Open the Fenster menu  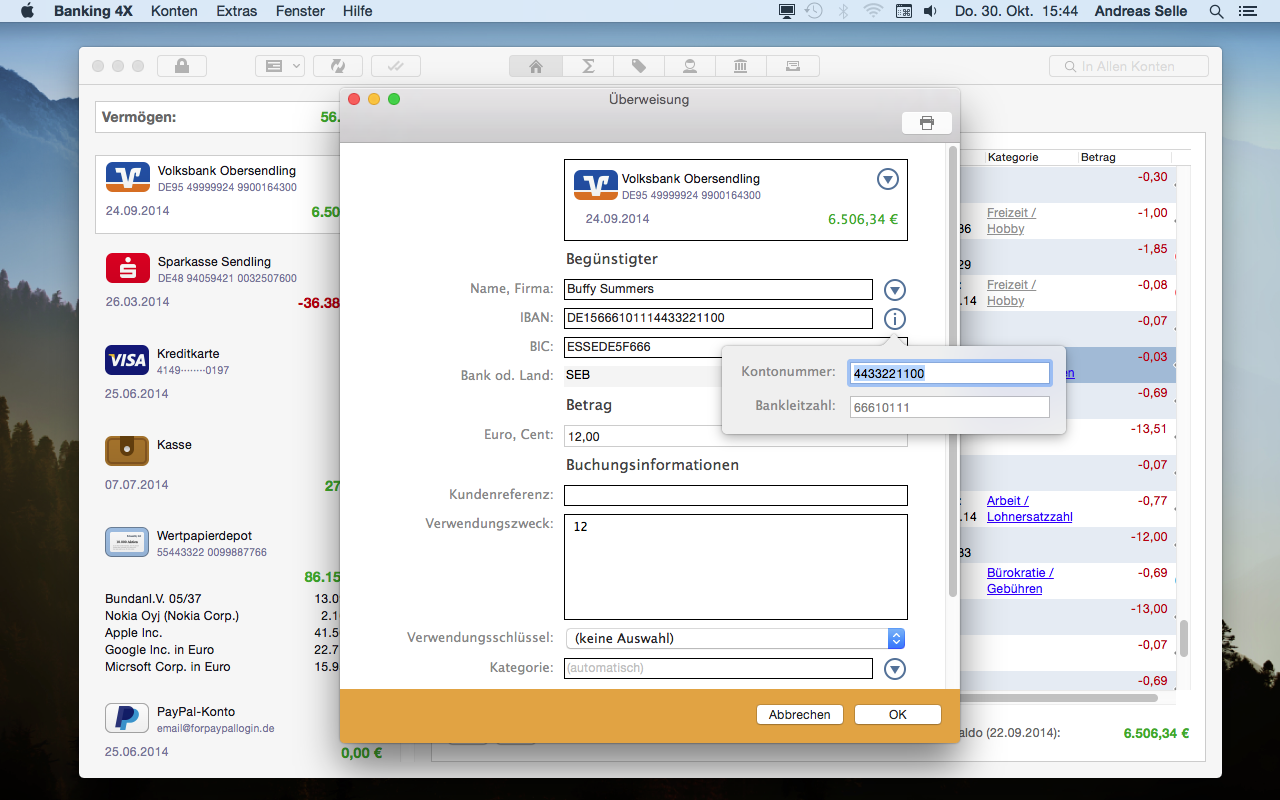(300, 11)
